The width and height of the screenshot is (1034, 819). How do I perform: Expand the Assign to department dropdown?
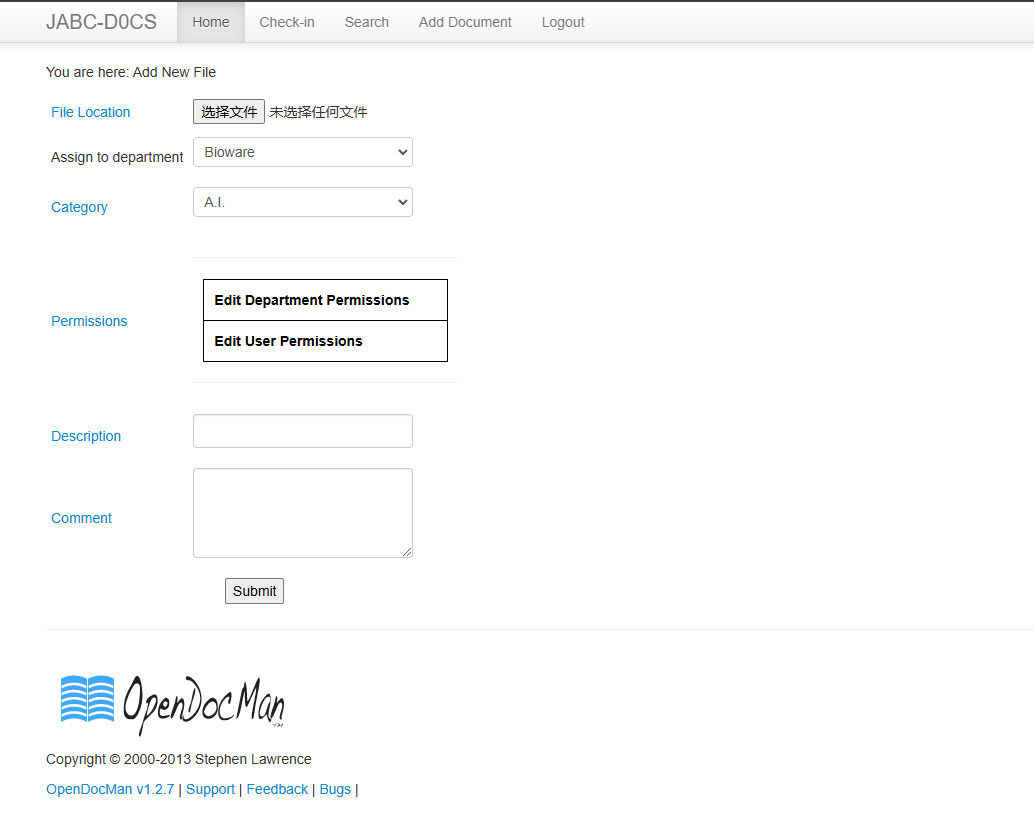click(x=302, y=152)
